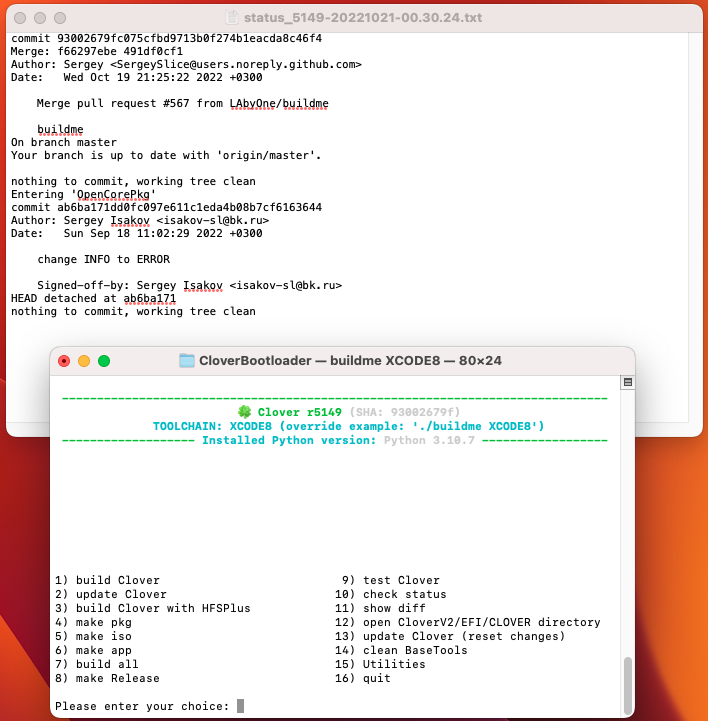Screen dimensions: 708x721
Task: Click the '16) quit' line
Action: [x=363, y=678]
